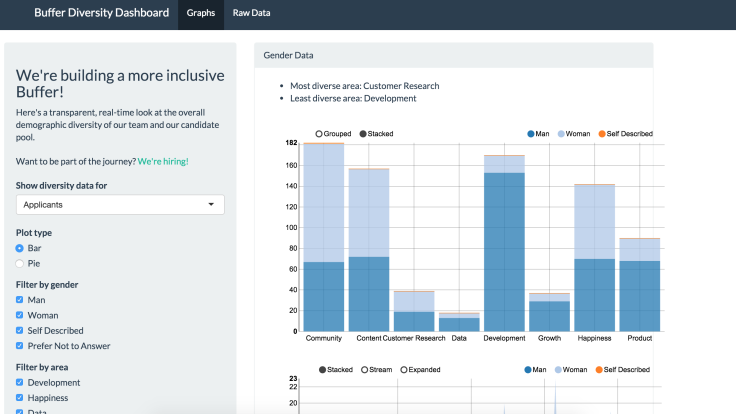This screenshot has width=736, height=414.
Task: Click the Development Man bar segment
Action: click(x=505, y=252)
